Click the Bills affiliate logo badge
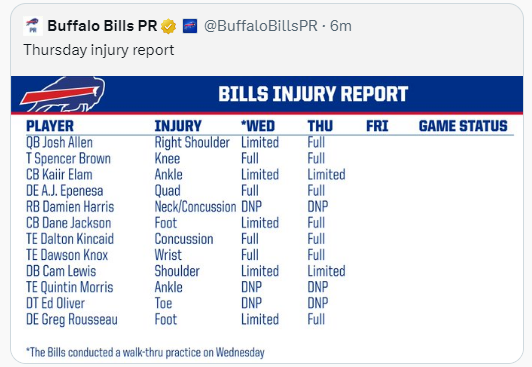This screenshot has width=532, height=367. coord(190,26)
